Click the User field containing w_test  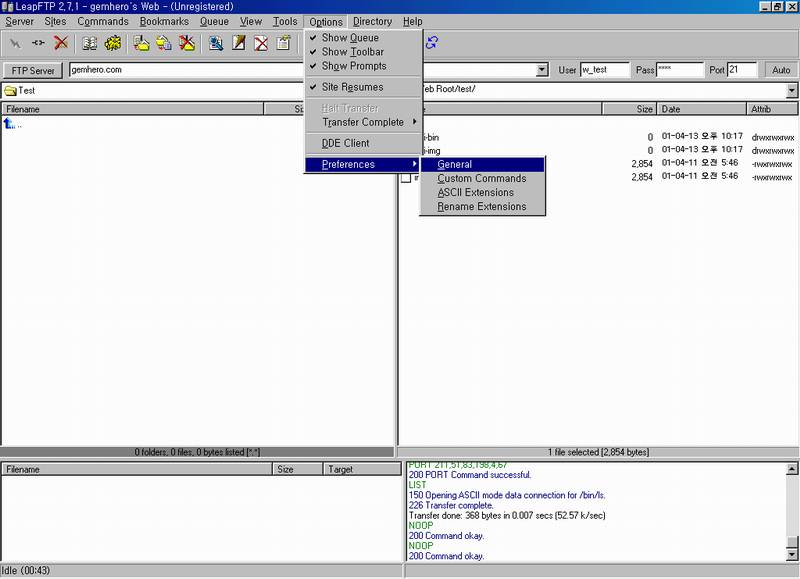click(x=605, y=70)
